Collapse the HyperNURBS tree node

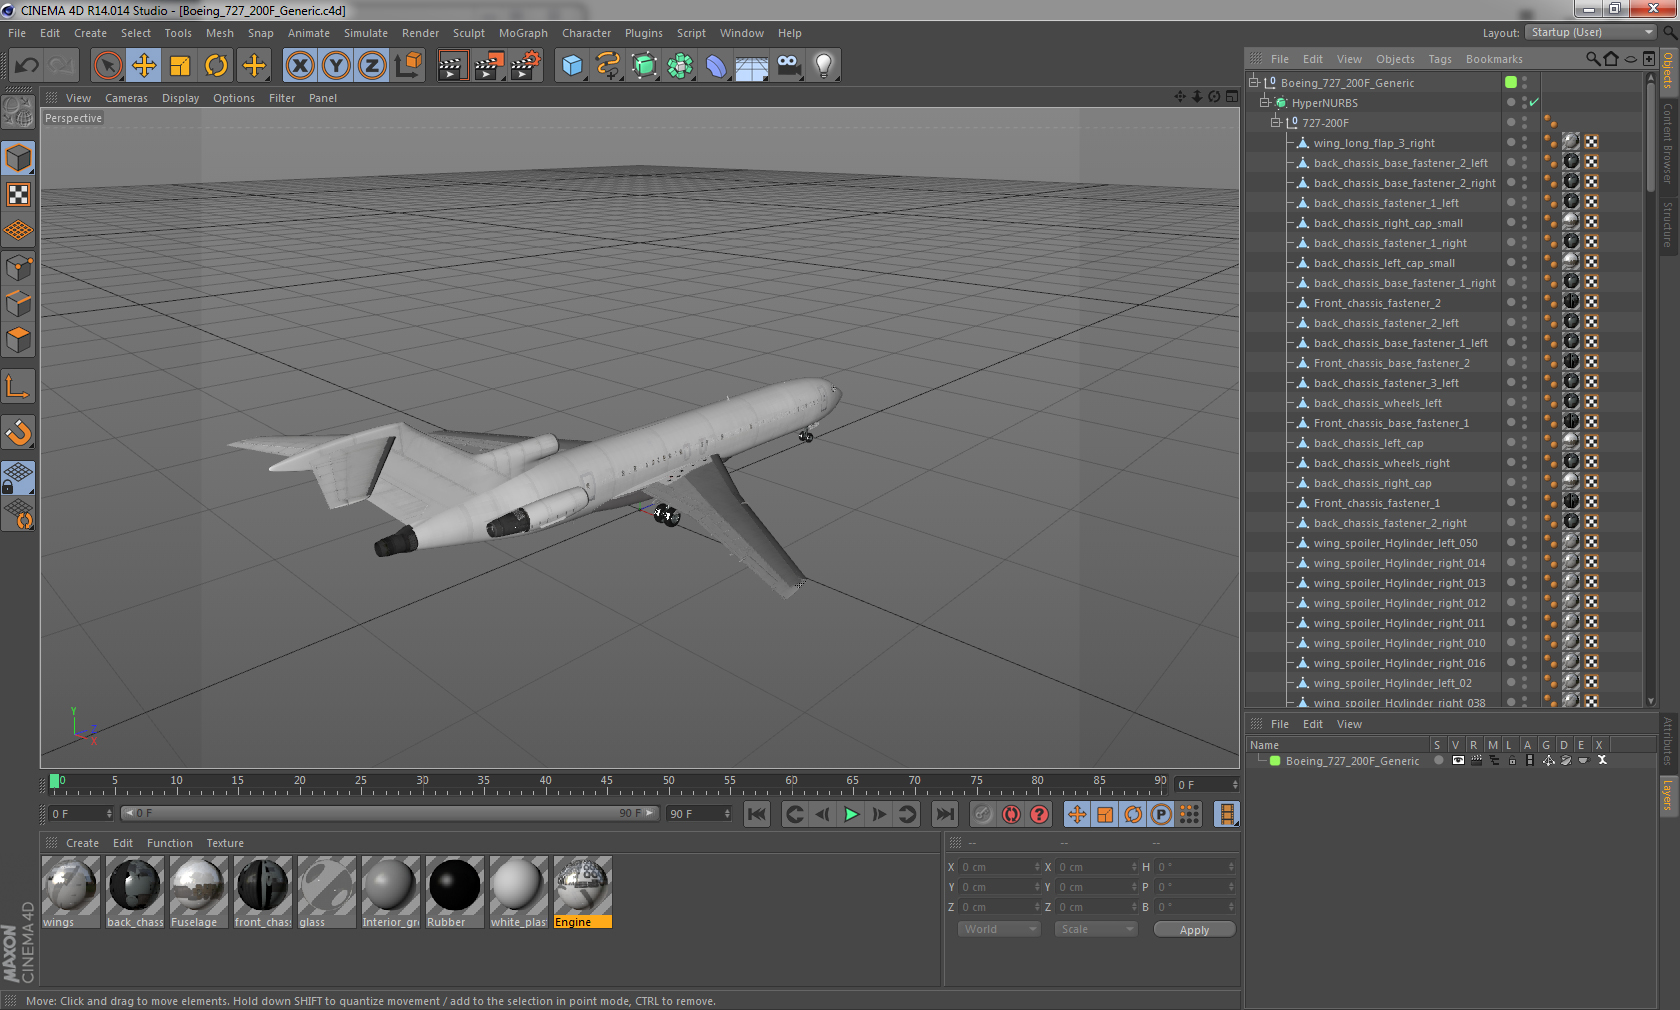point(1264,103)
